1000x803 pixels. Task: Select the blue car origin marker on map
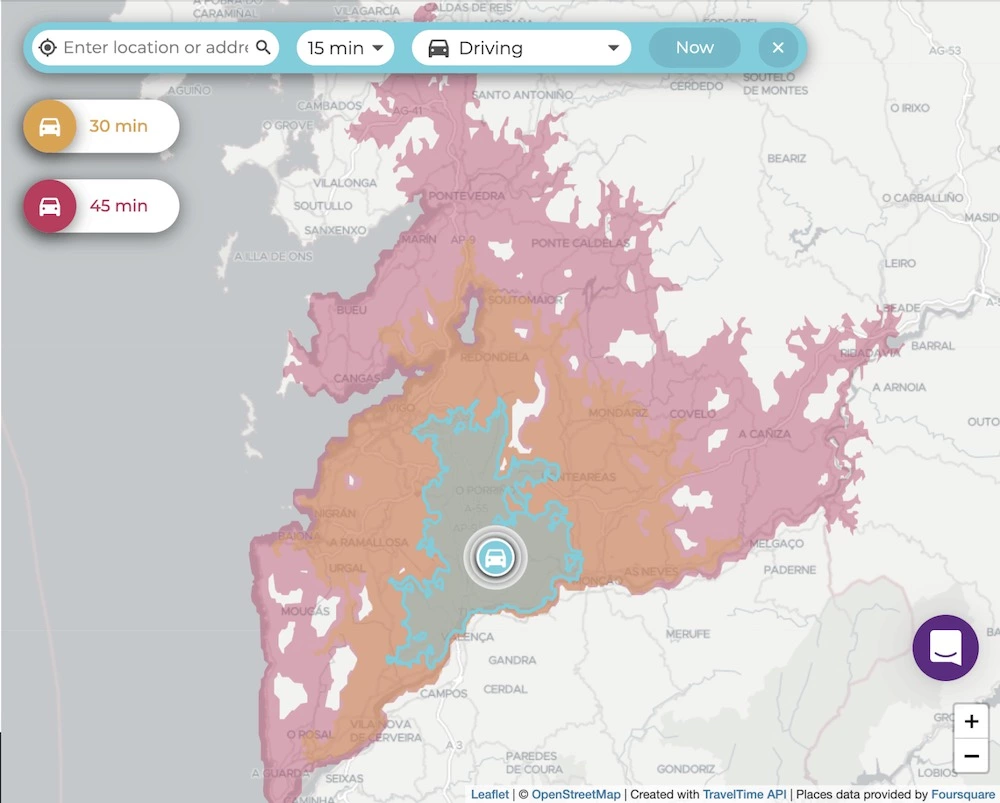point(494,558)
